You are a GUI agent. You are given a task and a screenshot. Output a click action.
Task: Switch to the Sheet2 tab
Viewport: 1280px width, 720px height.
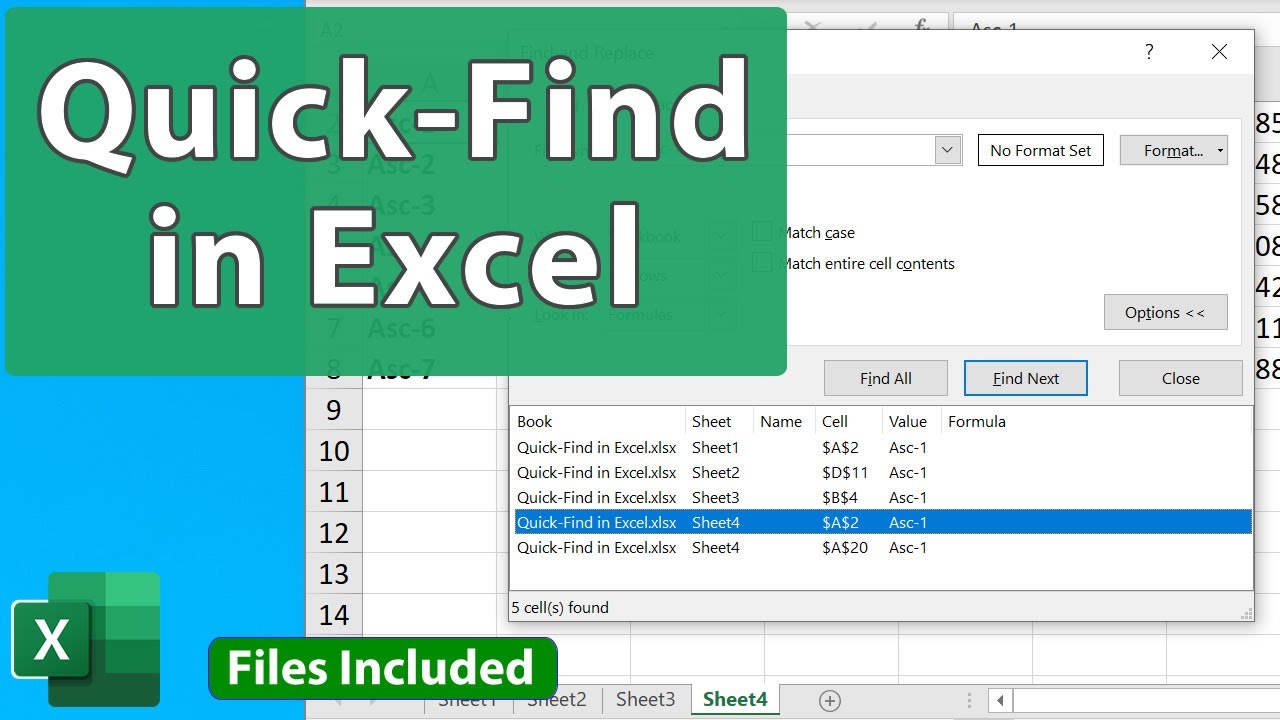coord(557,700)
